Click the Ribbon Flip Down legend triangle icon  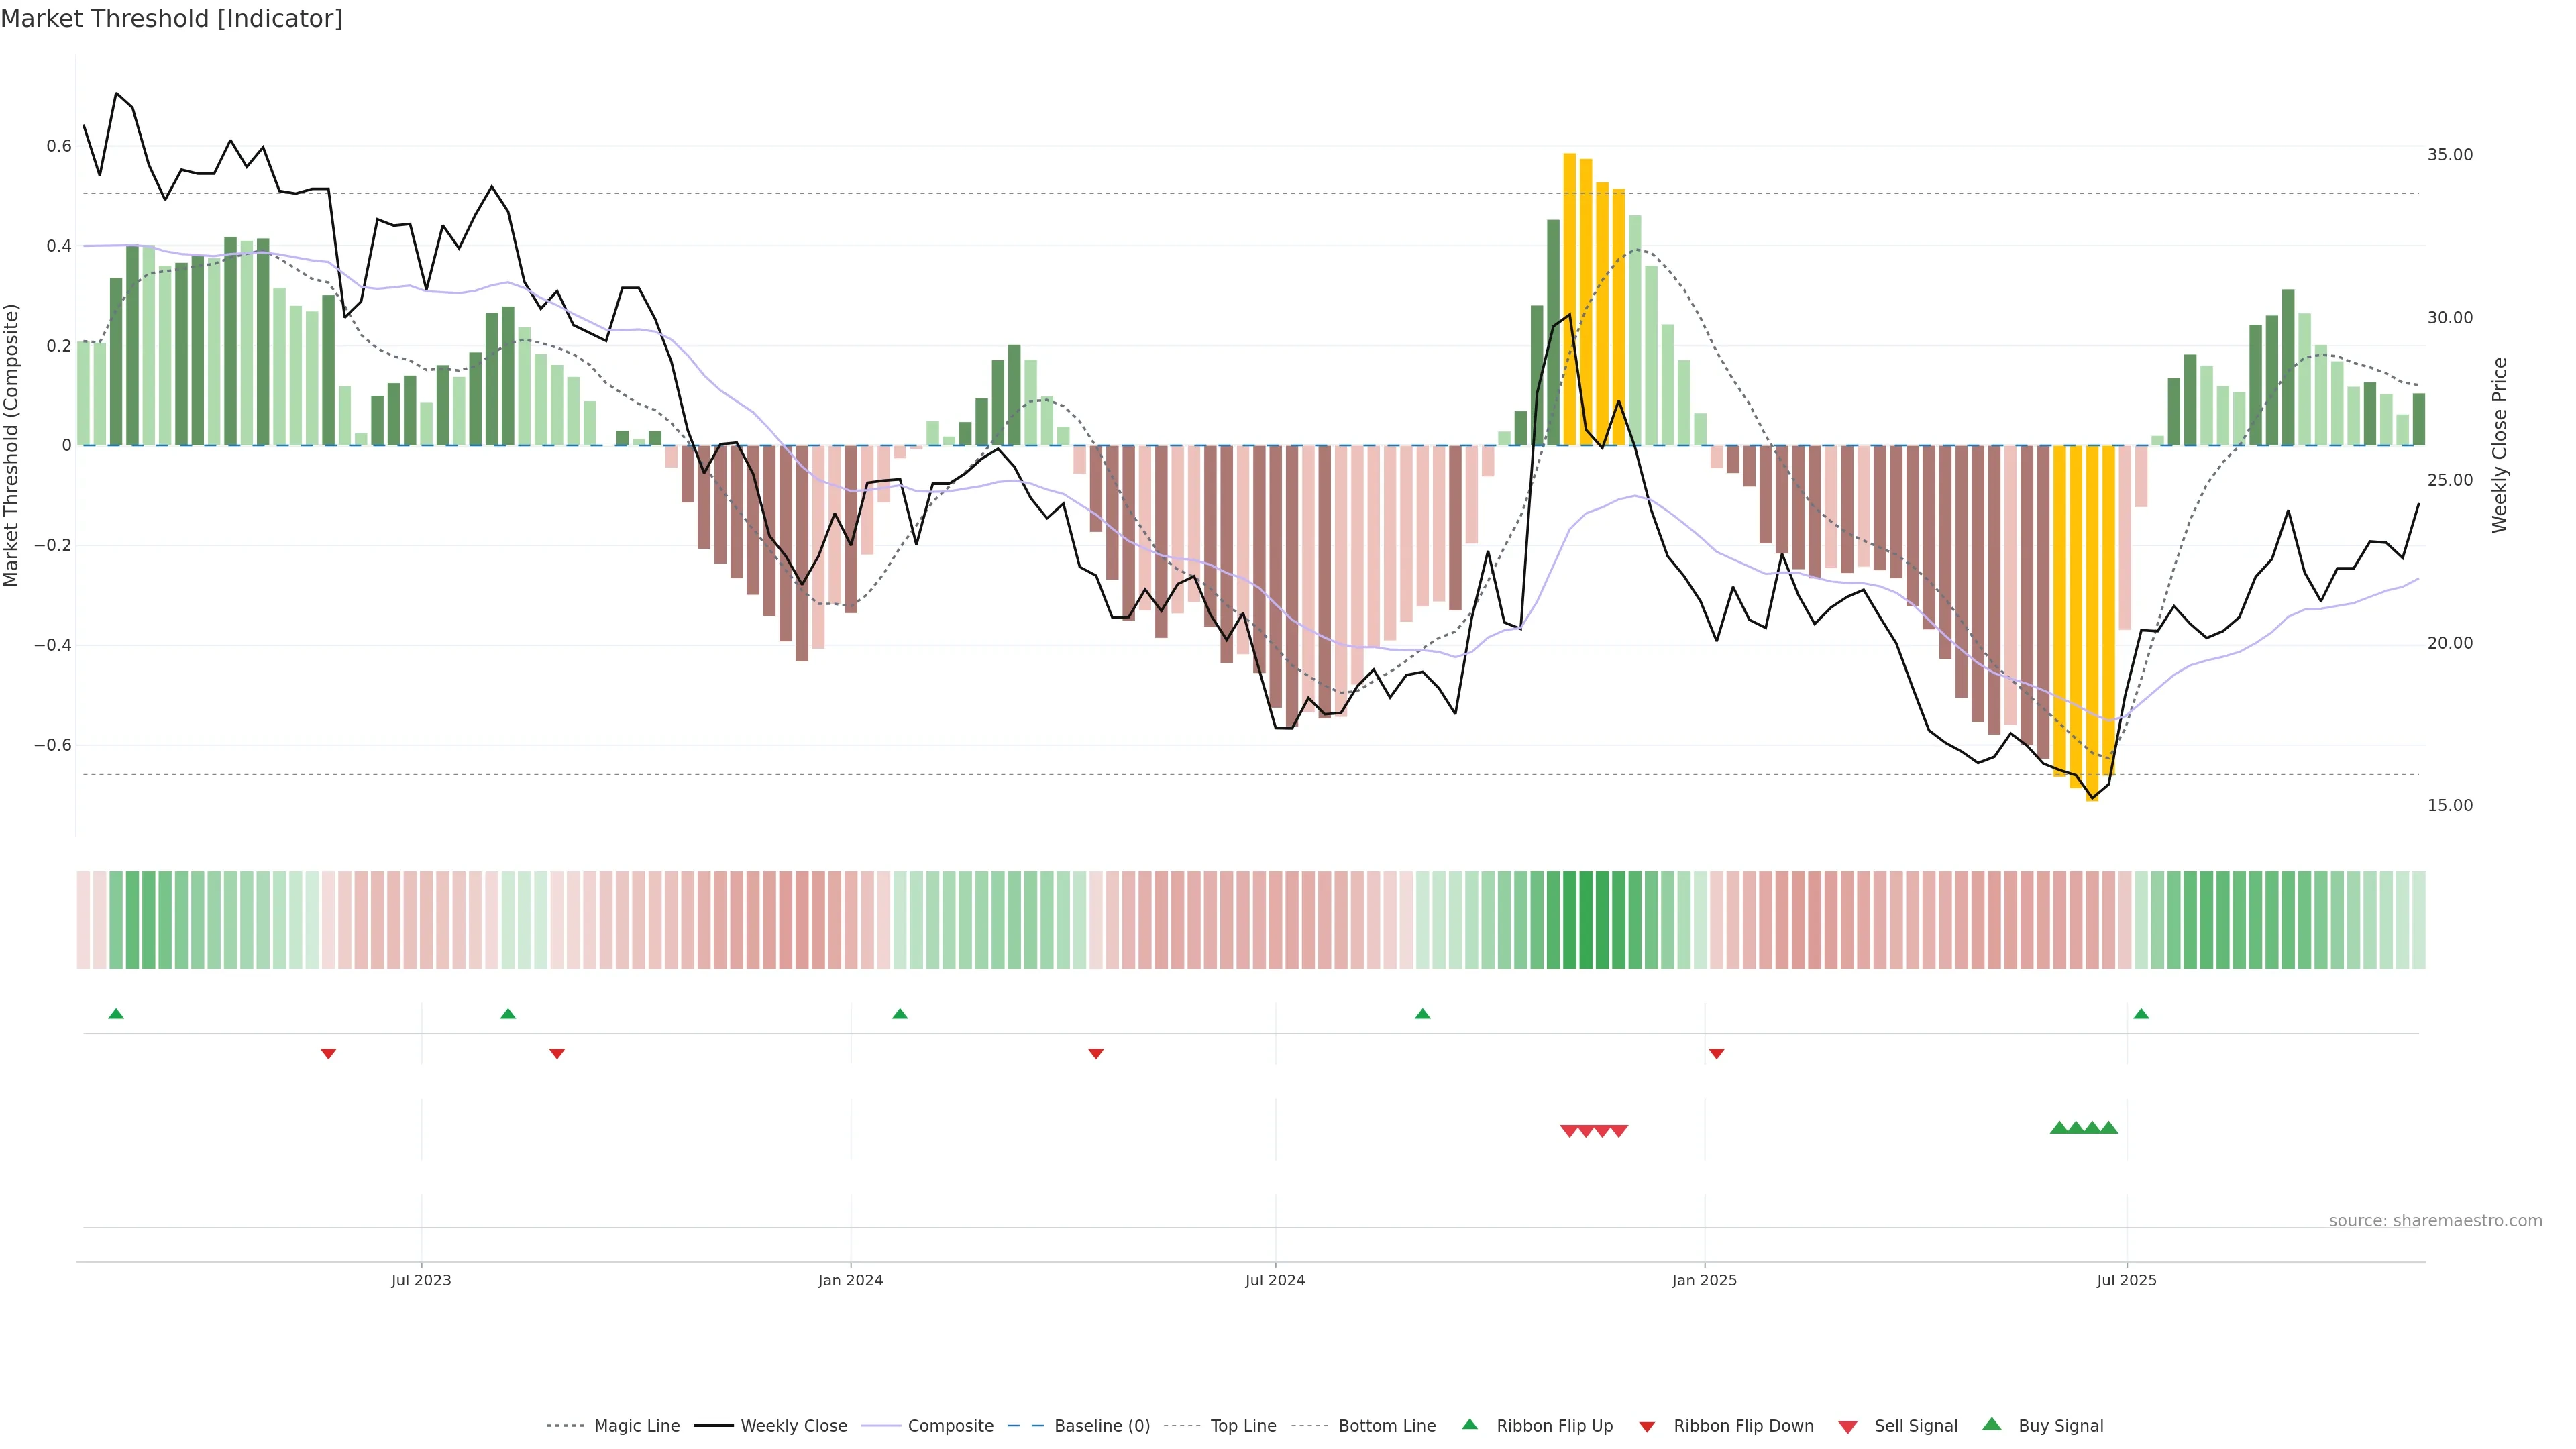(1647, 1427)
